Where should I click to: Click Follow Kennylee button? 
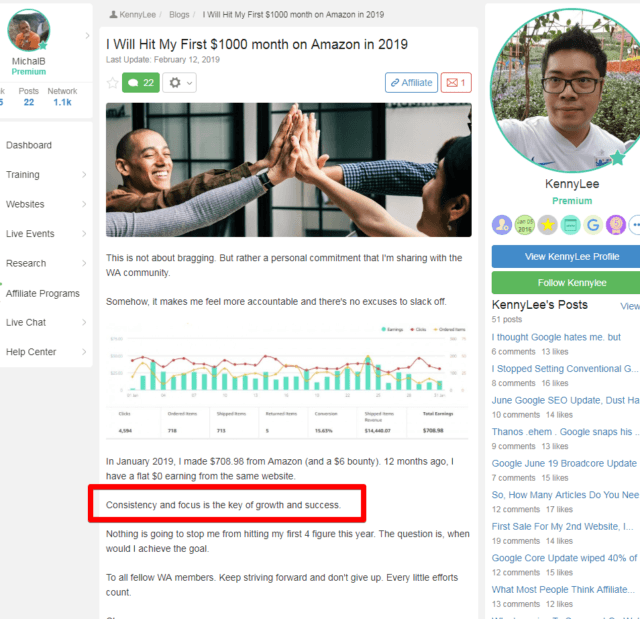(x=566, y=283)
